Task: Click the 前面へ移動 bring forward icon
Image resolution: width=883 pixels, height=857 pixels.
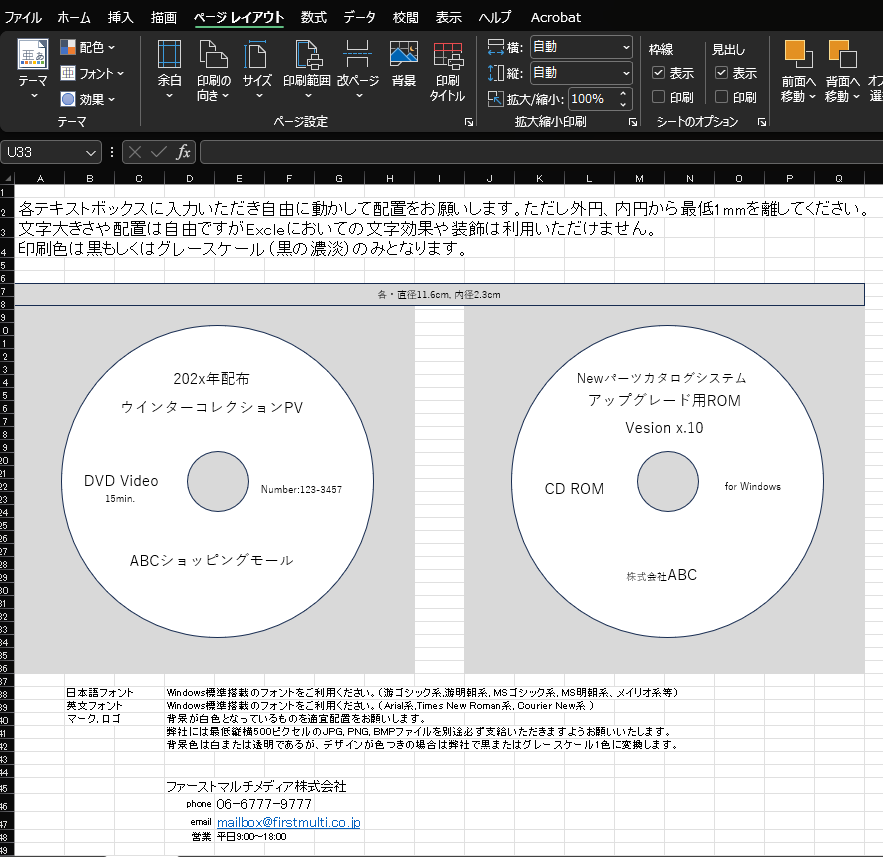Action: point(799,55)
